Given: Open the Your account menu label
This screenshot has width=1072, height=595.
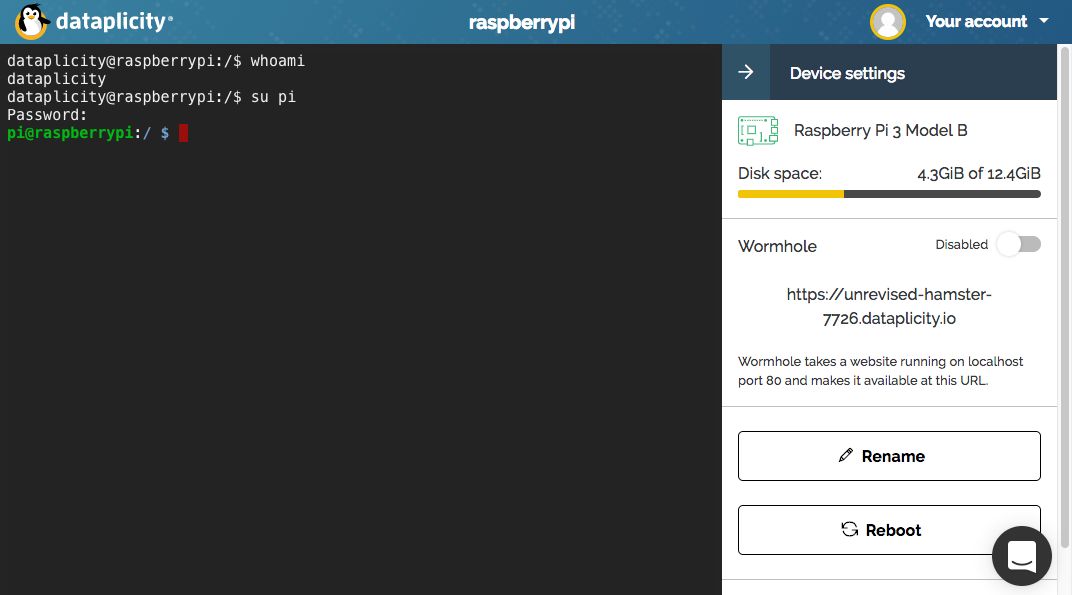Looking at the screenshot, I should point(976,21).
